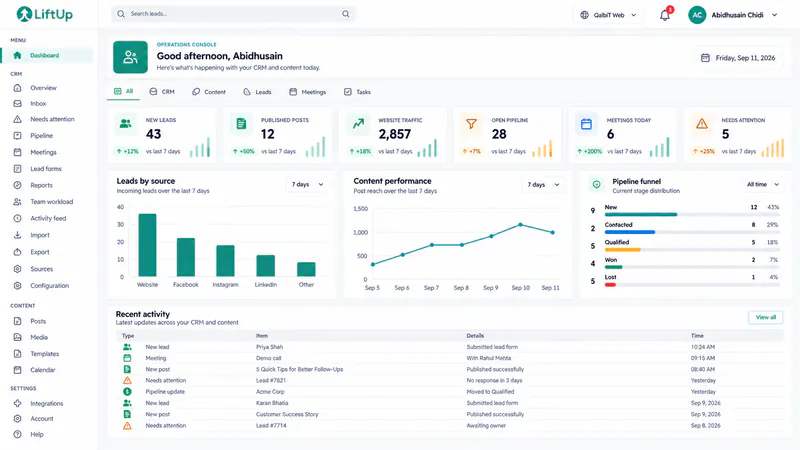Click the Pipeline icon in sidebar
This screenshot has width=800, height=450.
[x=17, y=136]
